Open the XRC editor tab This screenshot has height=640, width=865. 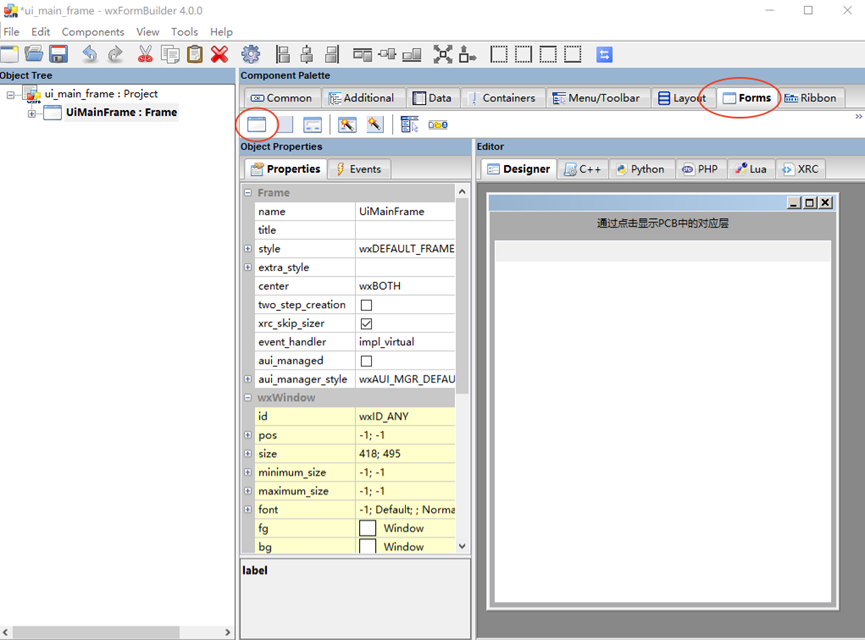[800, 169]
